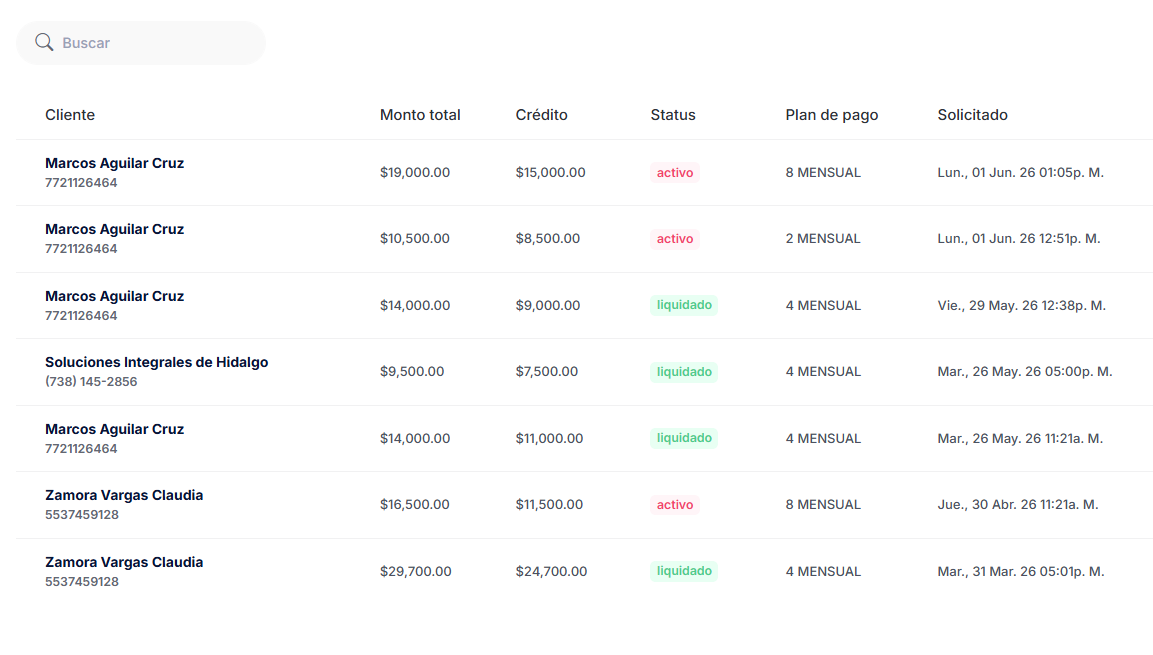
Task: Click the 2 MENSUAL payment plan
Action: (x=823, y=239)
